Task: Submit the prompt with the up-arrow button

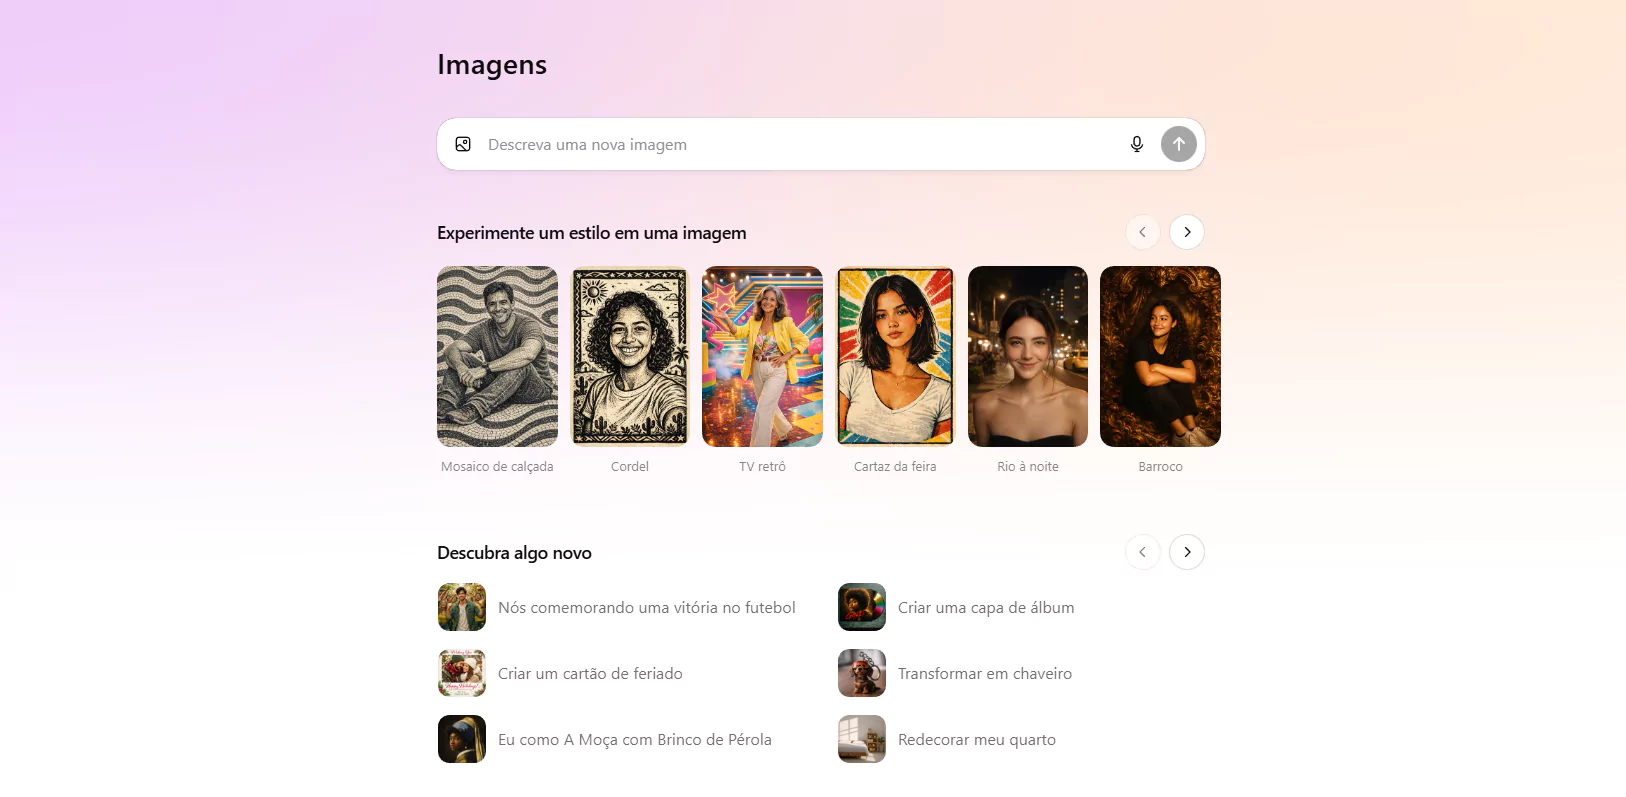Action: [x=1179, y=144]
